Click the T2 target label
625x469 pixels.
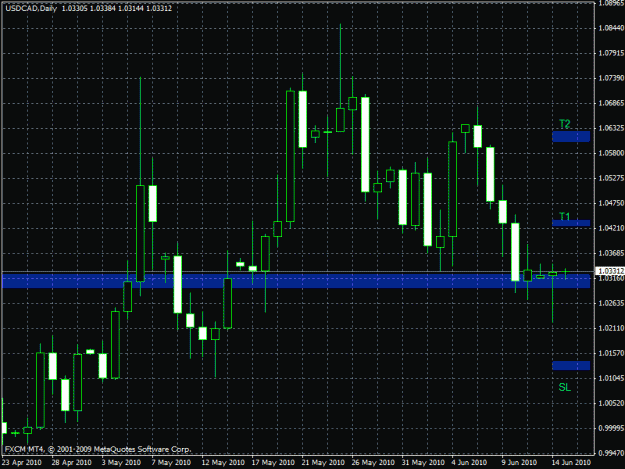[564, 124]
